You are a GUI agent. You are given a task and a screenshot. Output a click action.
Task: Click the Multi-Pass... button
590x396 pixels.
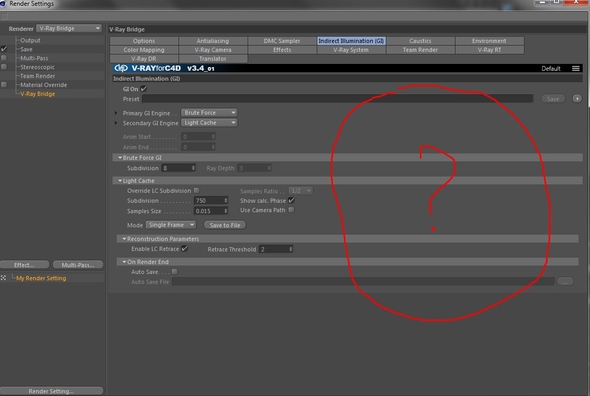point(78,265)
